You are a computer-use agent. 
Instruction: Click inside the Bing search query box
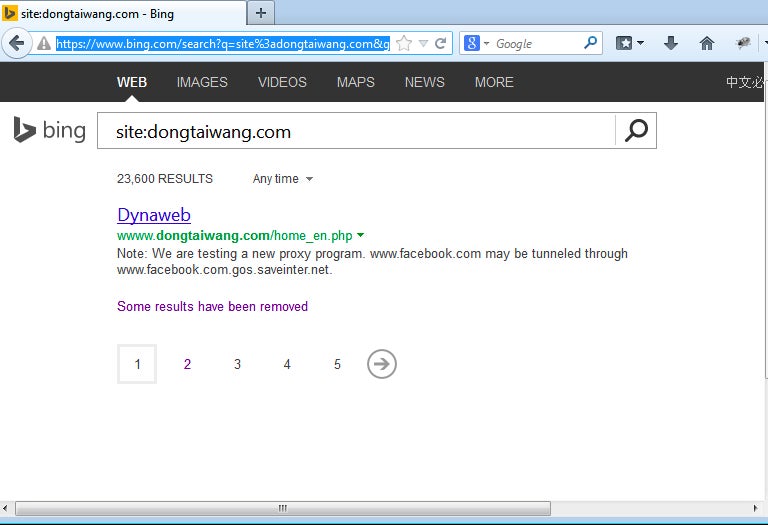[x=356, y=131]
